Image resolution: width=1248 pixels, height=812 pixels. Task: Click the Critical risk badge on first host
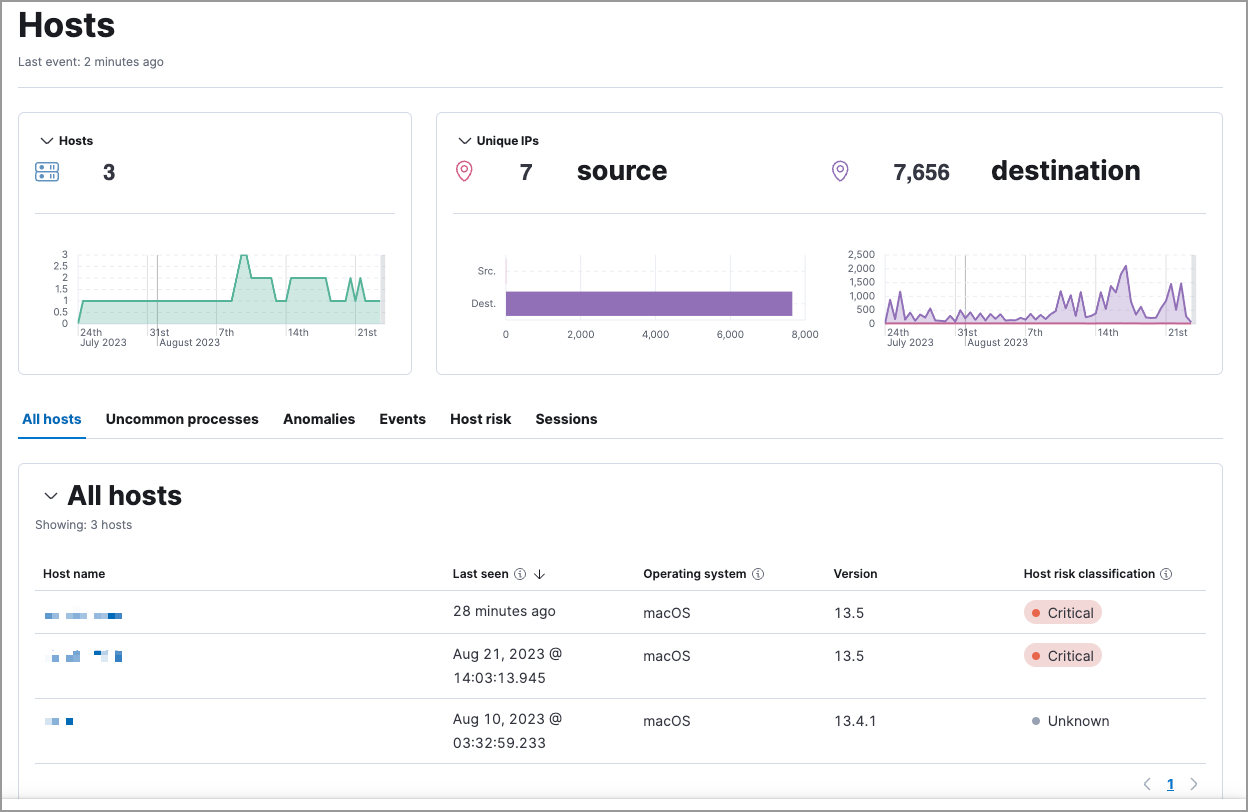pos(1062,611)
